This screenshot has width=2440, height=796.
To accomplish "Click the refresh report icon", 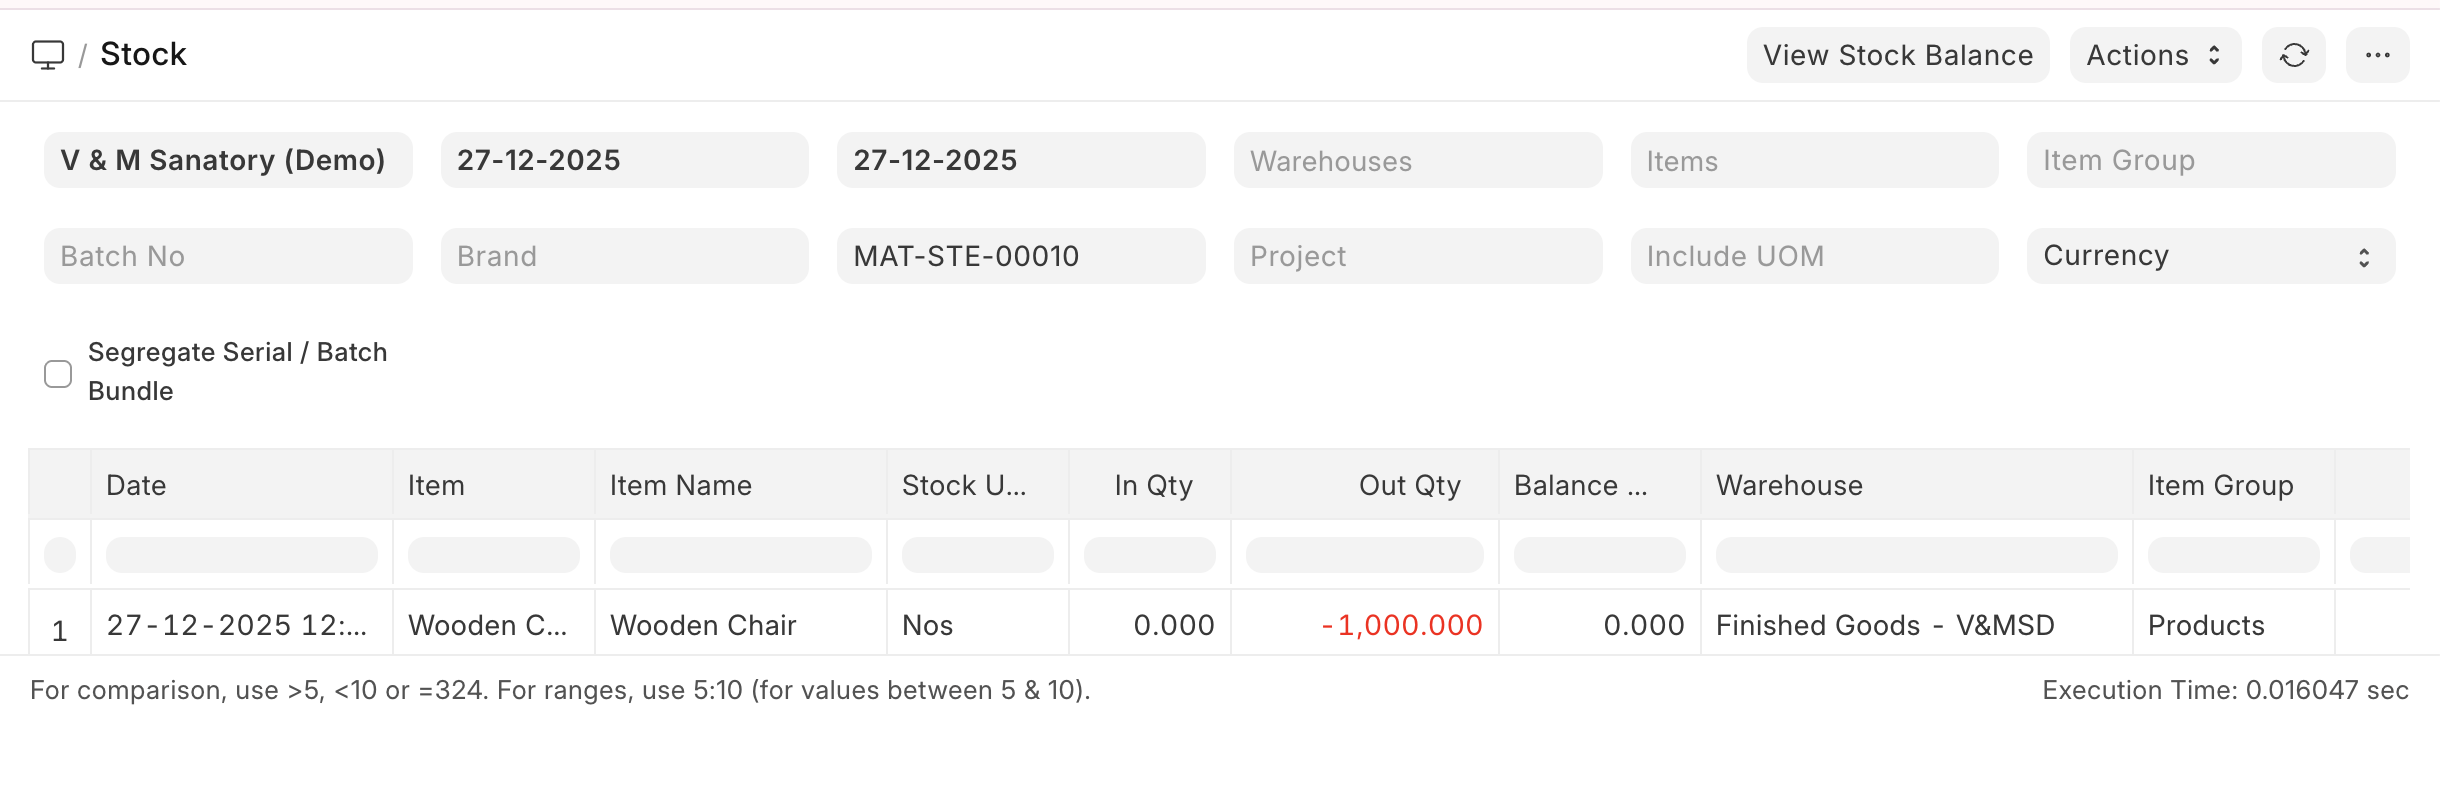I will (2295, 55).
